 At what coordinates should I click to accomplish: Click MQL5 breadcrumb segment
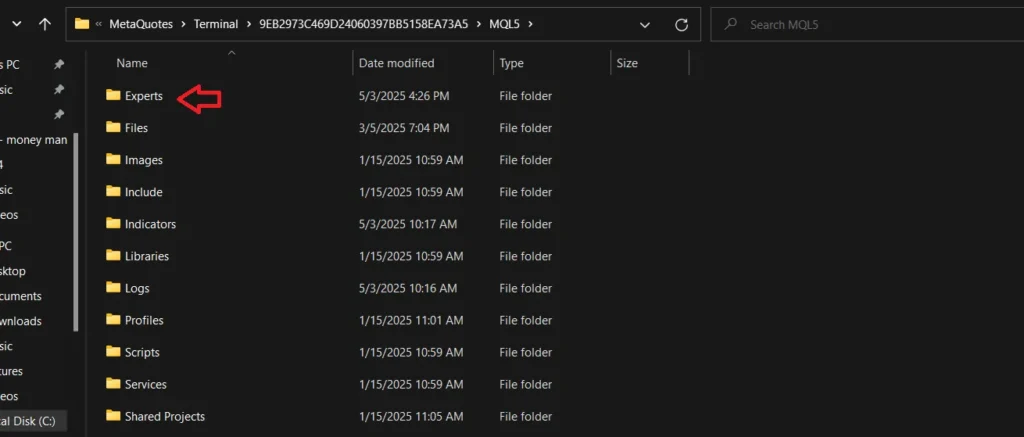[x=504, y=25]
